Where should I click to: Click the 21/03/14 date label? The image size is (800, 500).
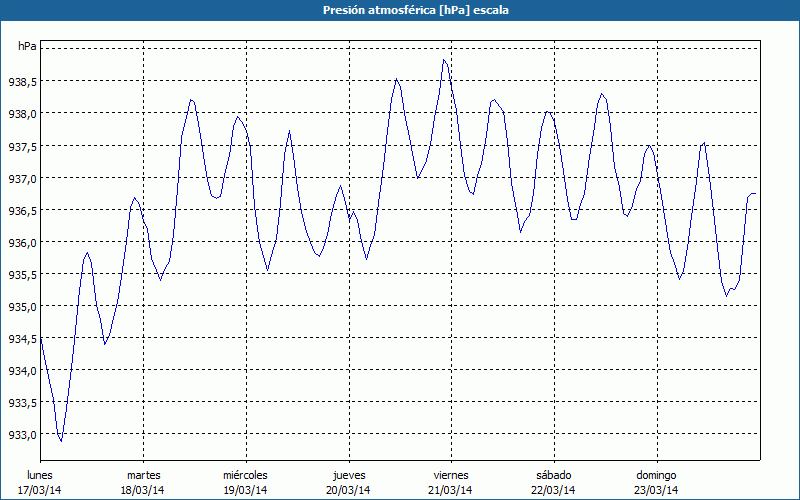click(x=450, y=490)
